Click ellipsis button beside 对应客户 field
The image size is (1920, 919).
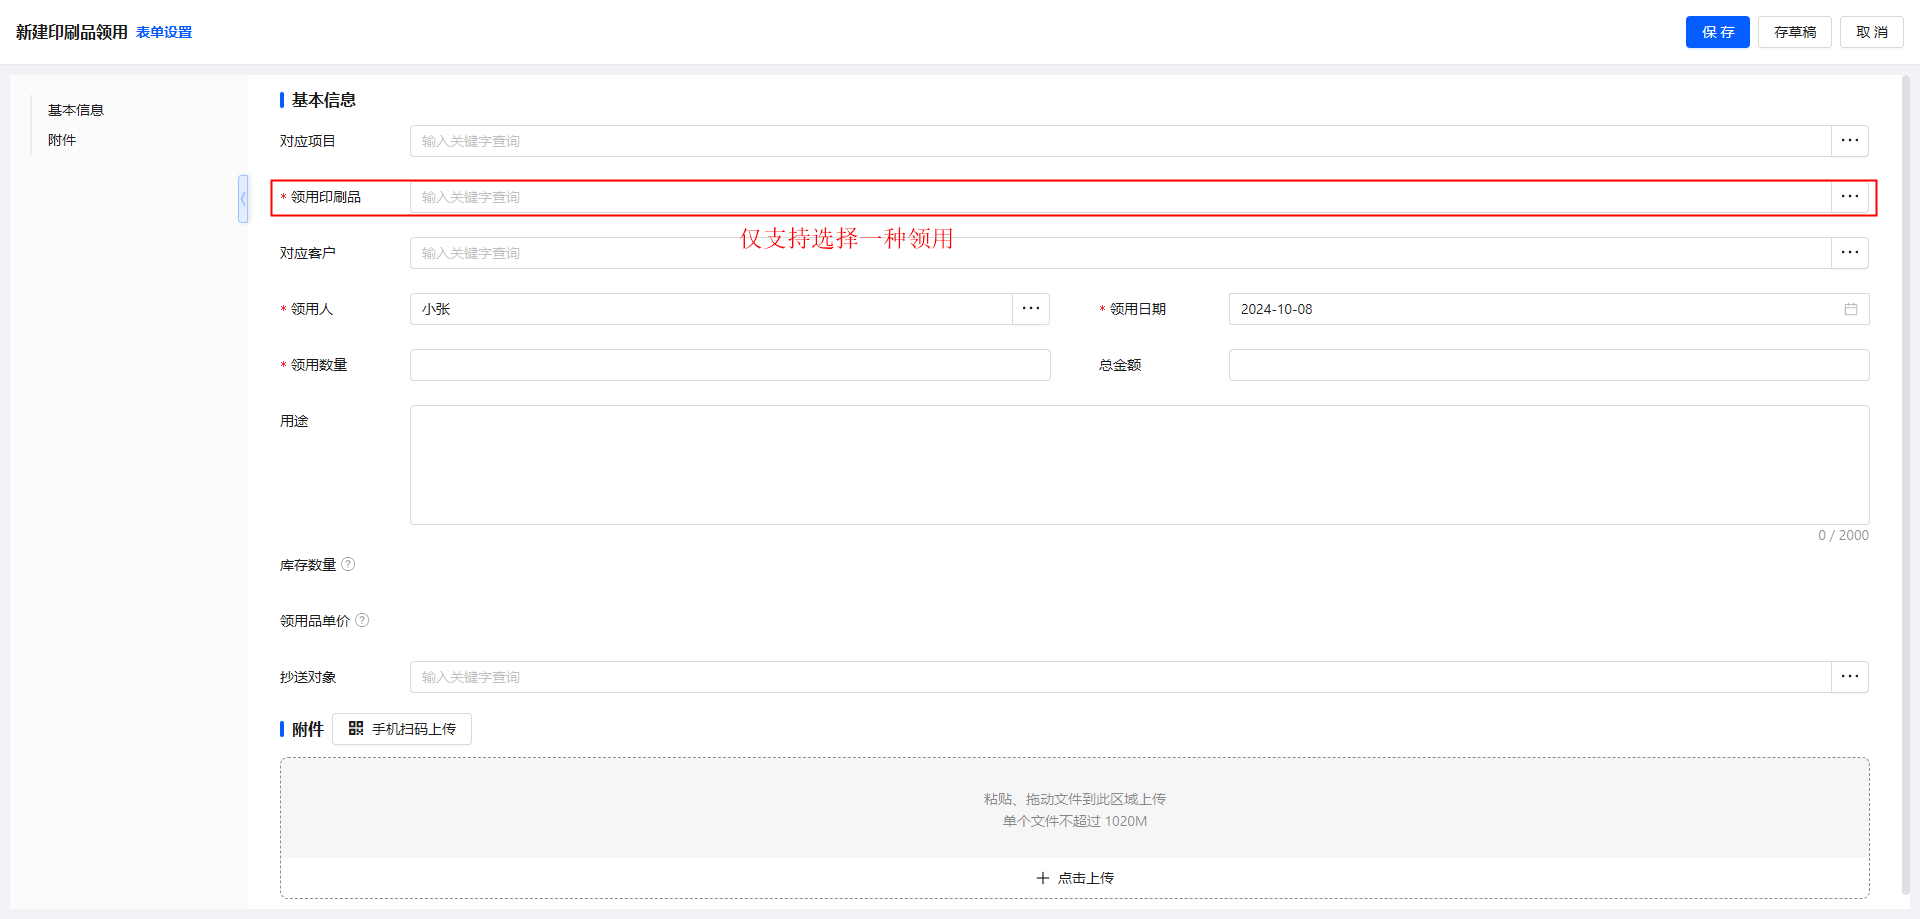tap(1849, 253)
